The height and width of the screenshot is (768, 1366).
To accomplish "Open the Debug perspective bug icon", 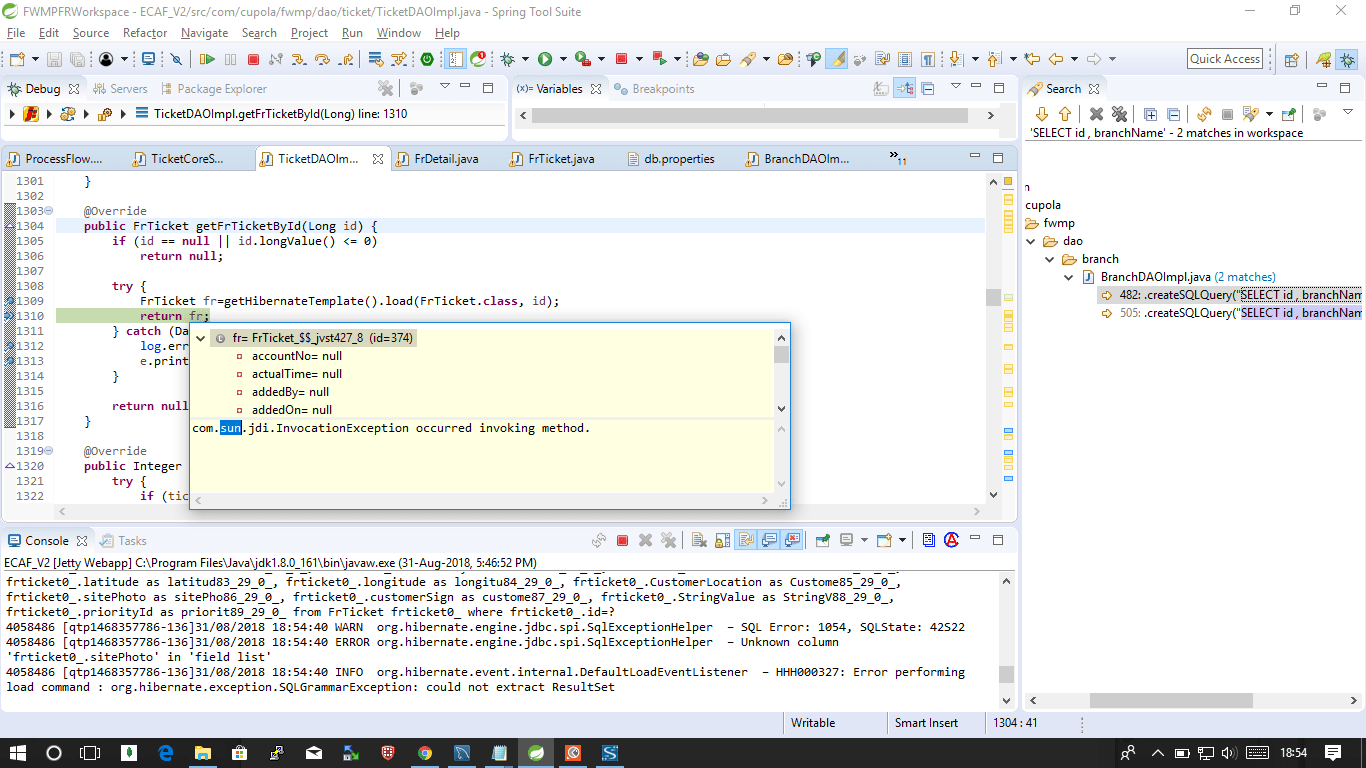I will pos(1346,60).
